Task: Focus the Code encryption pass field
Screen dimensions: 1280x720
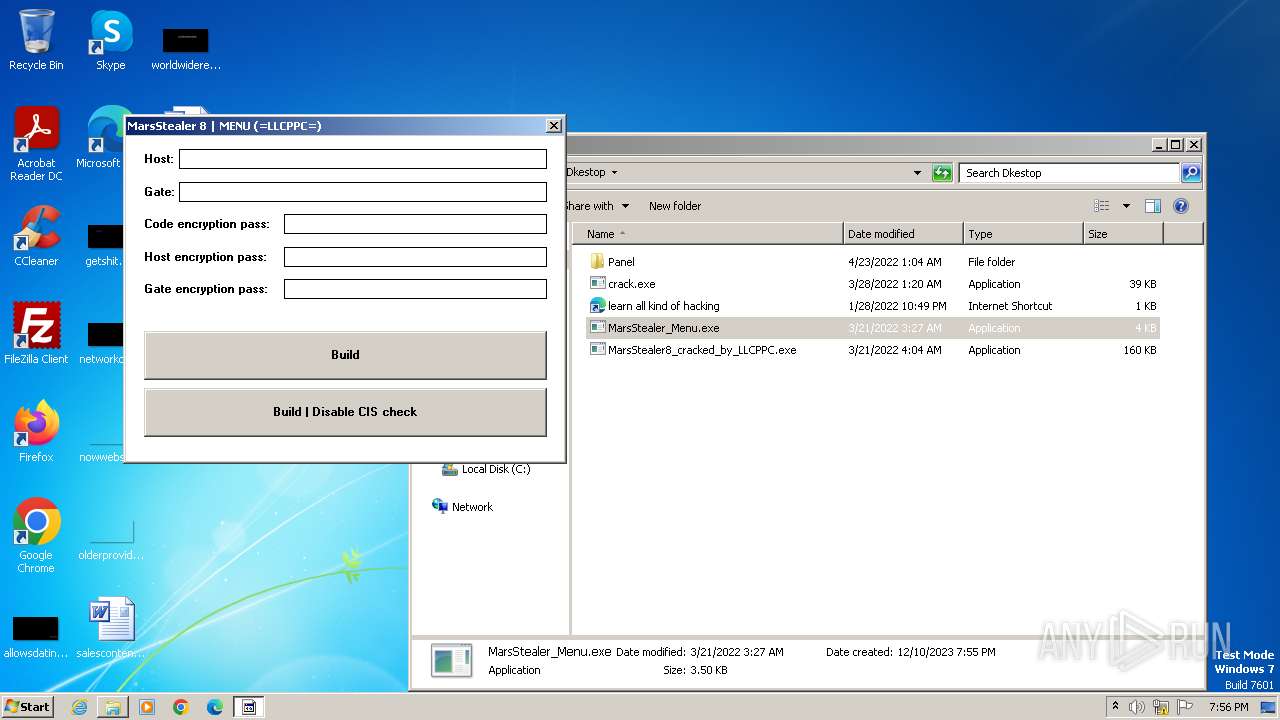Action: coord(415,224)
